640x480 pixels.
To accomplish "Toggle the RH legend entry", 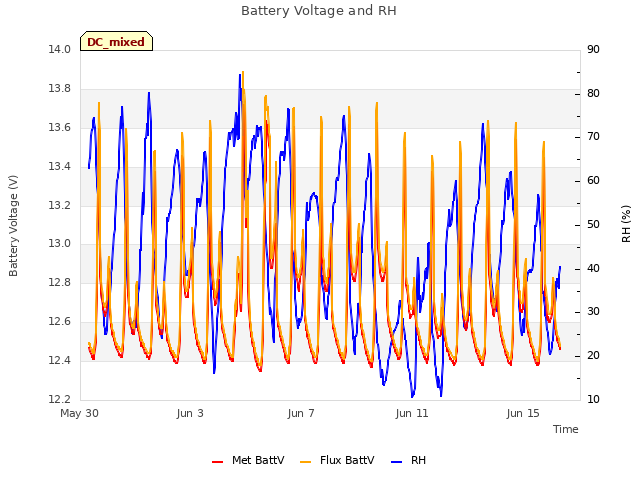I will tap(409, 460).
